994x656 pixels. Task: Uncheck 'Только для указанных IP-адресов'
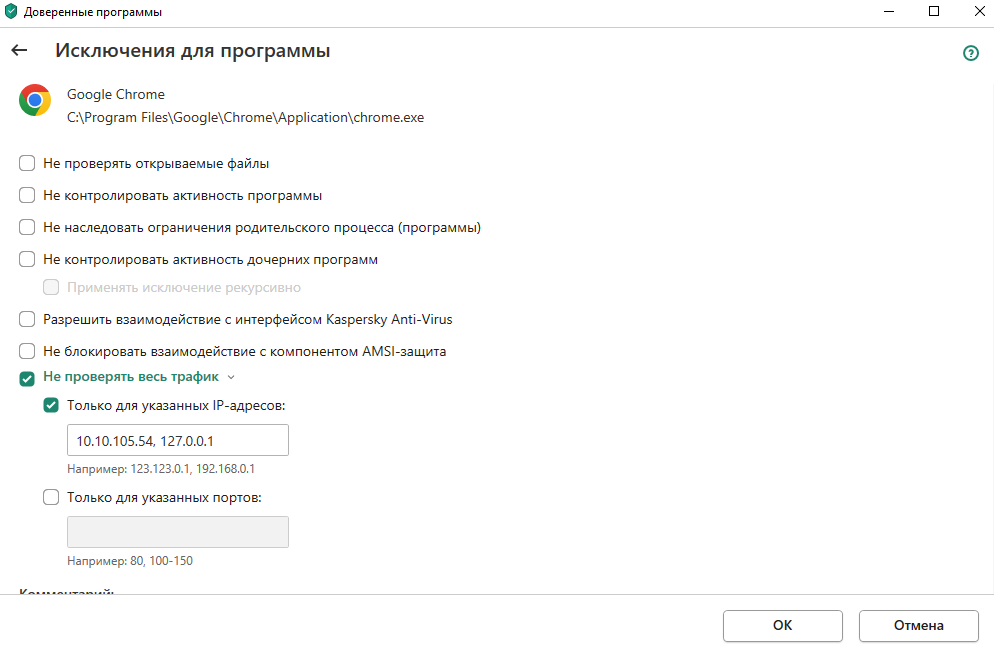tap(51, 406)
